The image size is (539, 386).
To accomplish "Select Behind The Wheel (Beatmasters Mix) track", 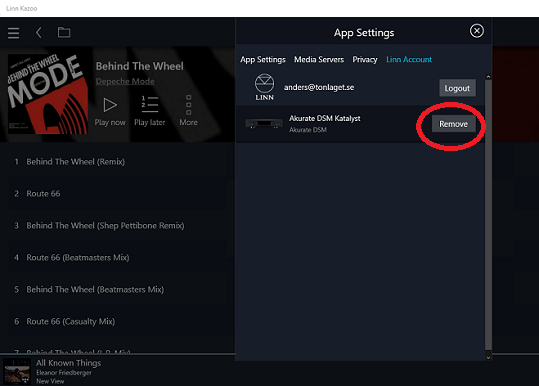I will click(x=118, y=289).
